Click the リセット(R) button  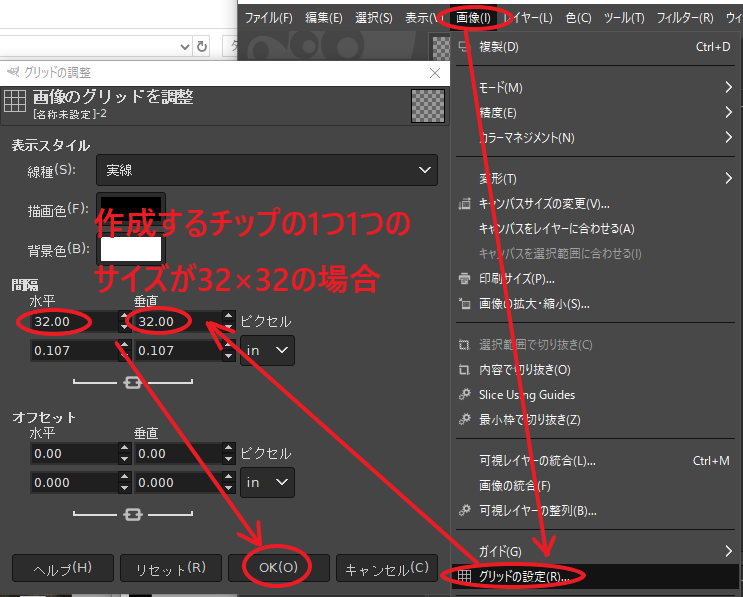(171, 568)
